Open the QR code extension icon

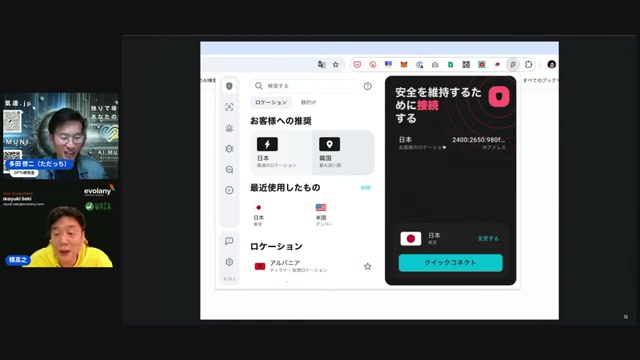pyautogui.click(x=466, y=64)
